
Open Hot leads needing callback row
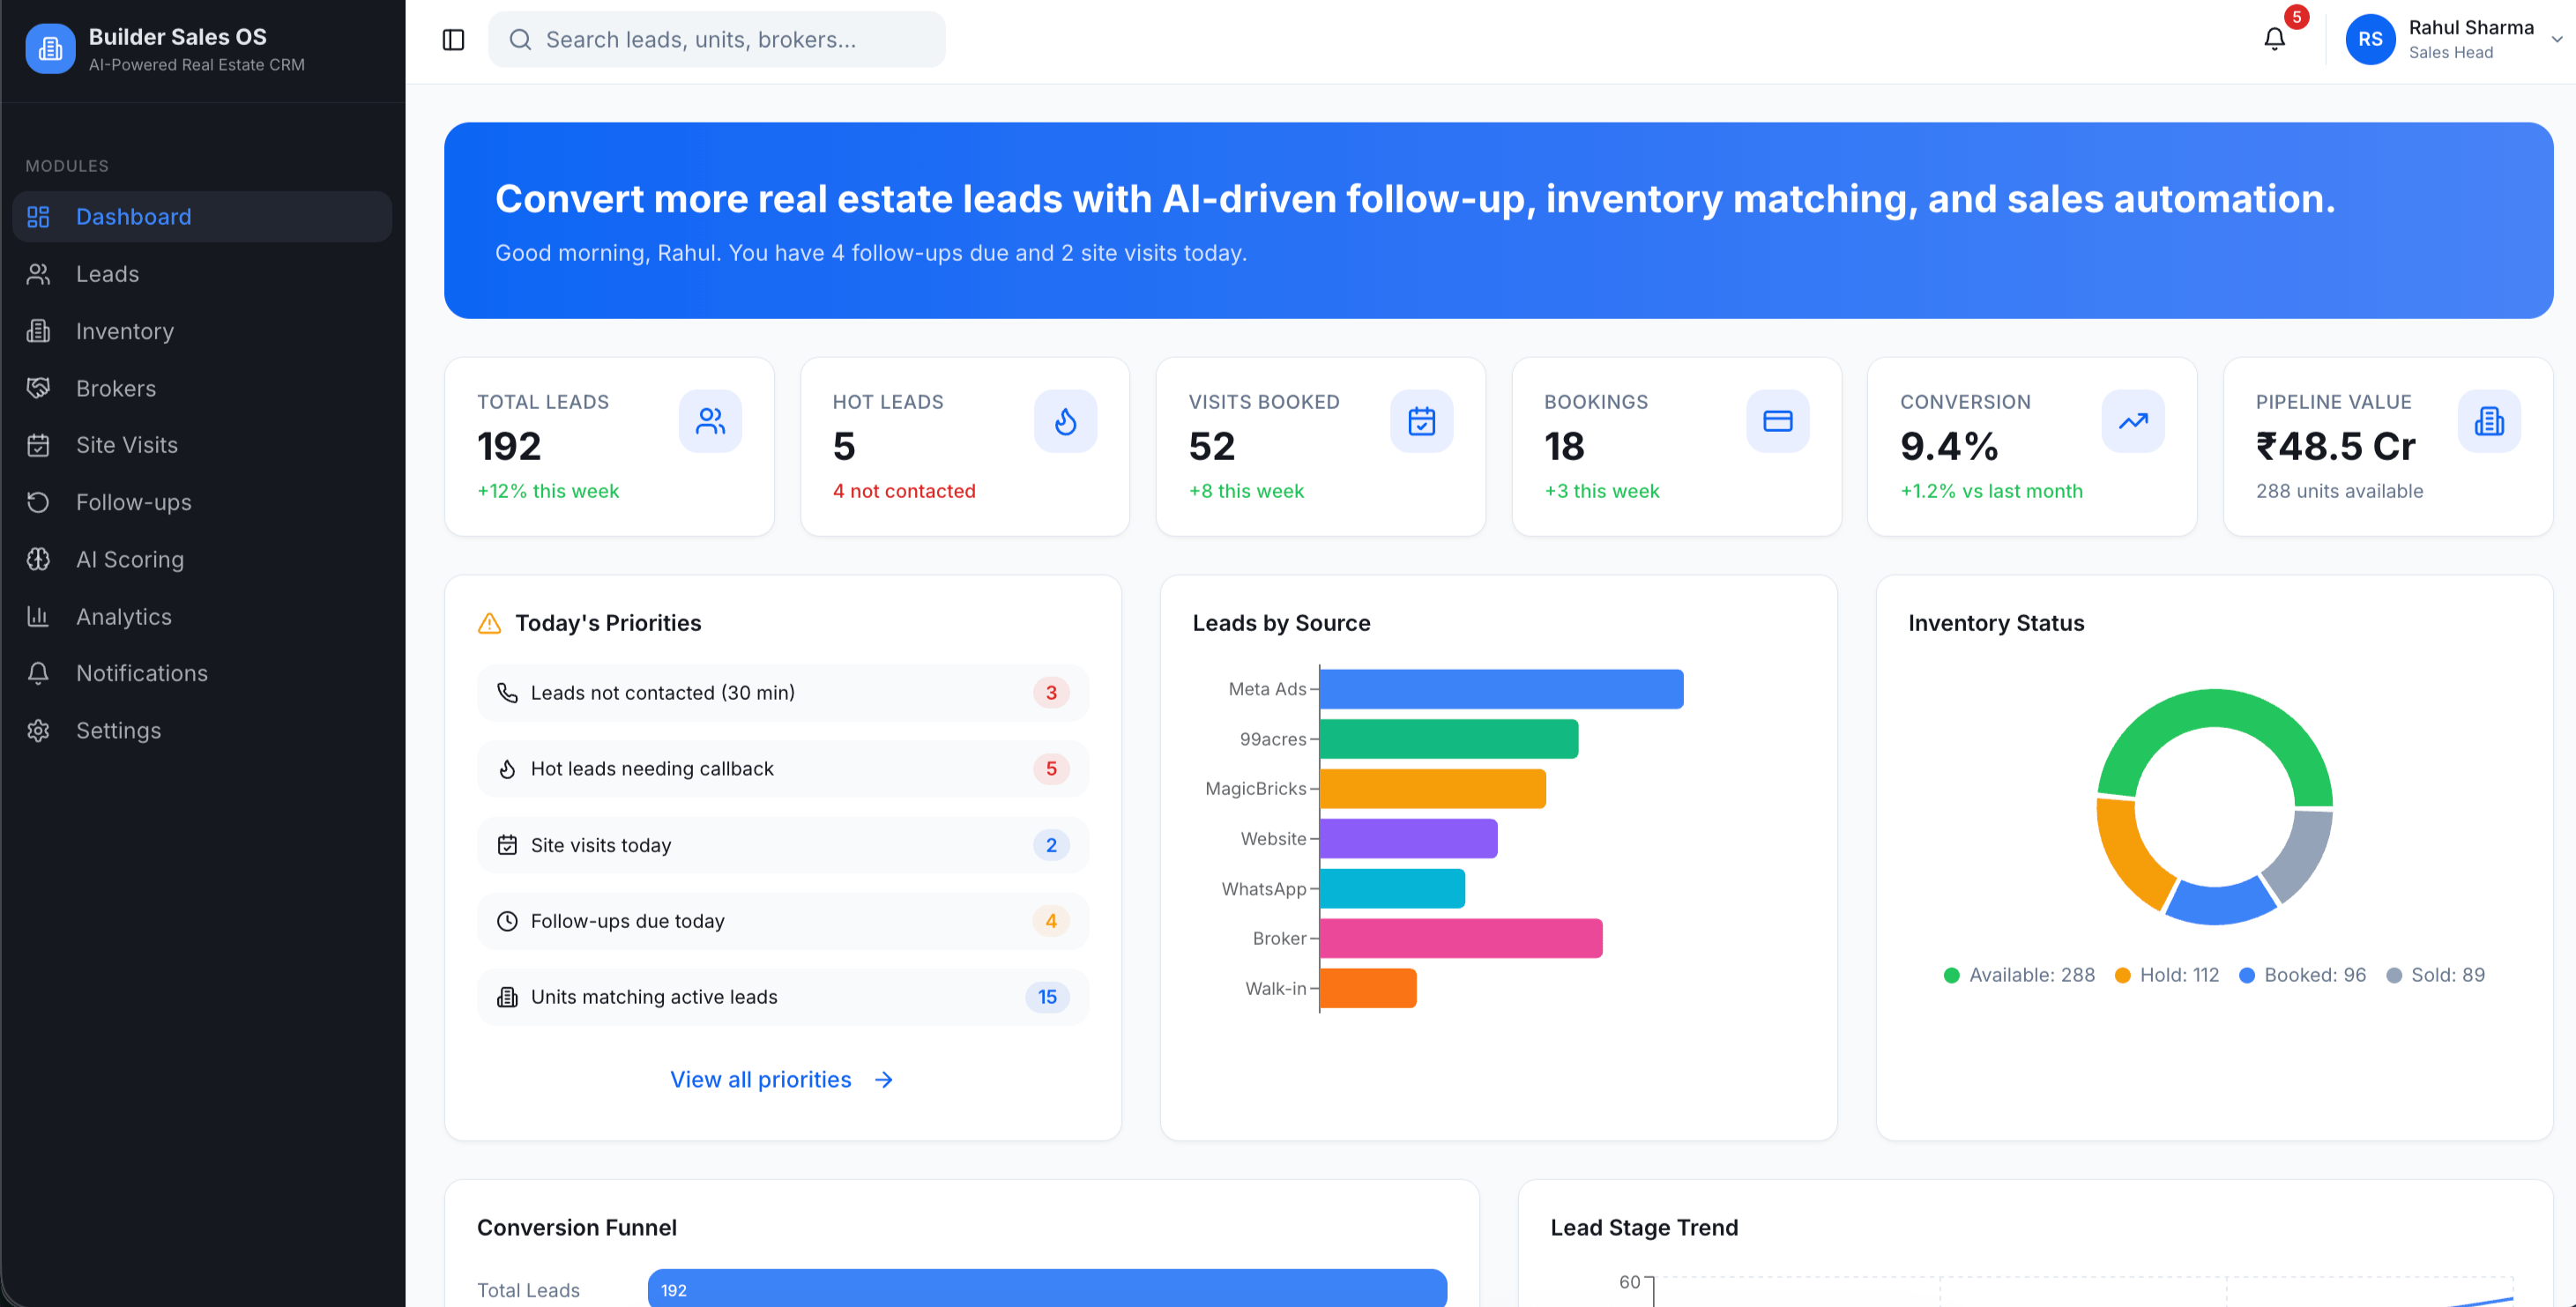pos(783,769)
